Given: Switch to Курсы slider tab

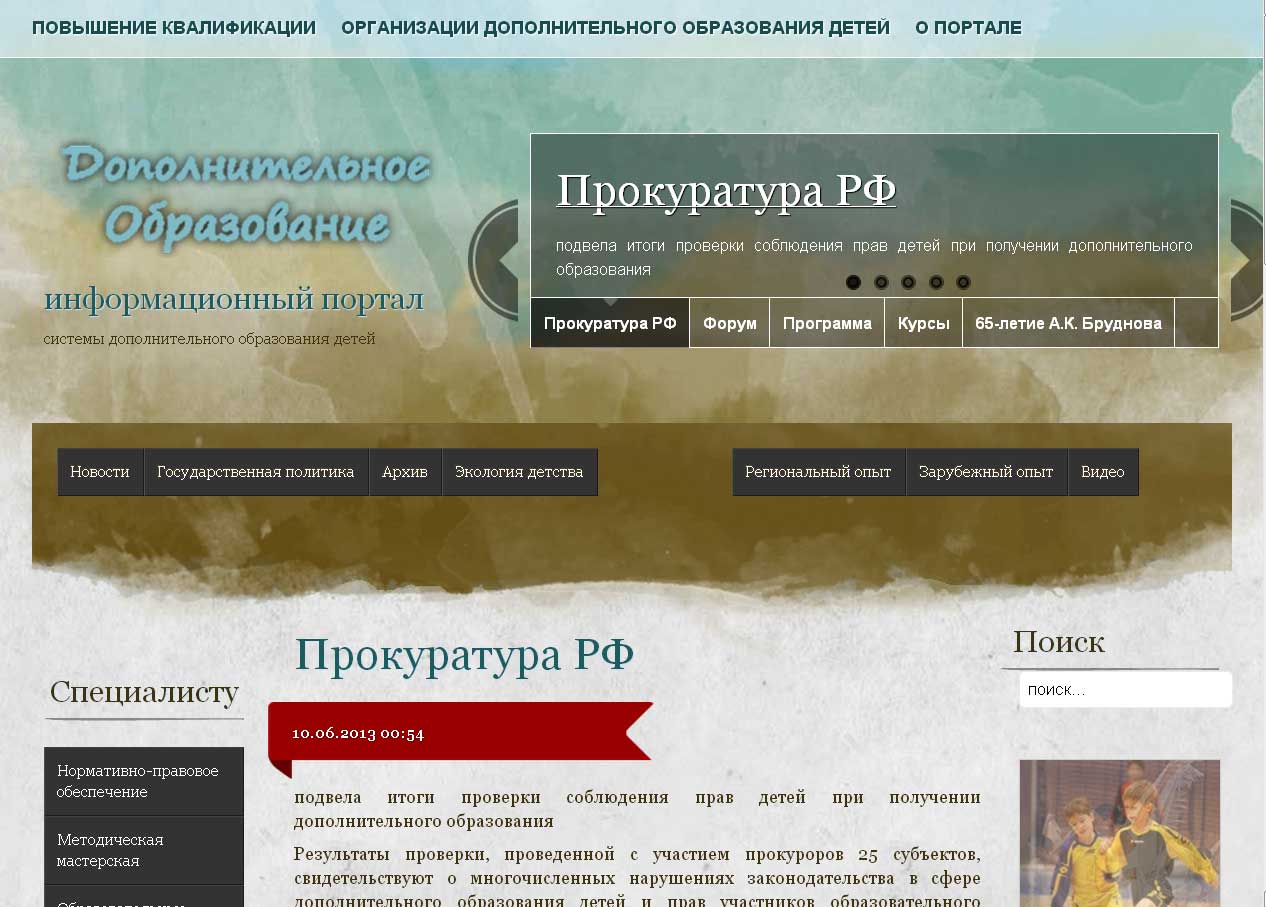Looking at the screenshot, I should coord(924,323).
